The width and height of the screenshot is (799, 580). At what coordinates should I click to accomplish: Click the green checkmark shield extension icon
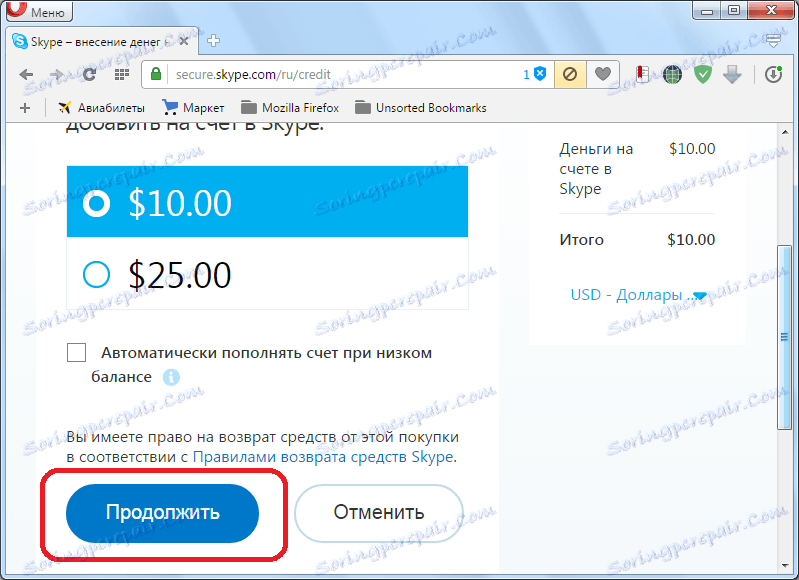point(703,75)
